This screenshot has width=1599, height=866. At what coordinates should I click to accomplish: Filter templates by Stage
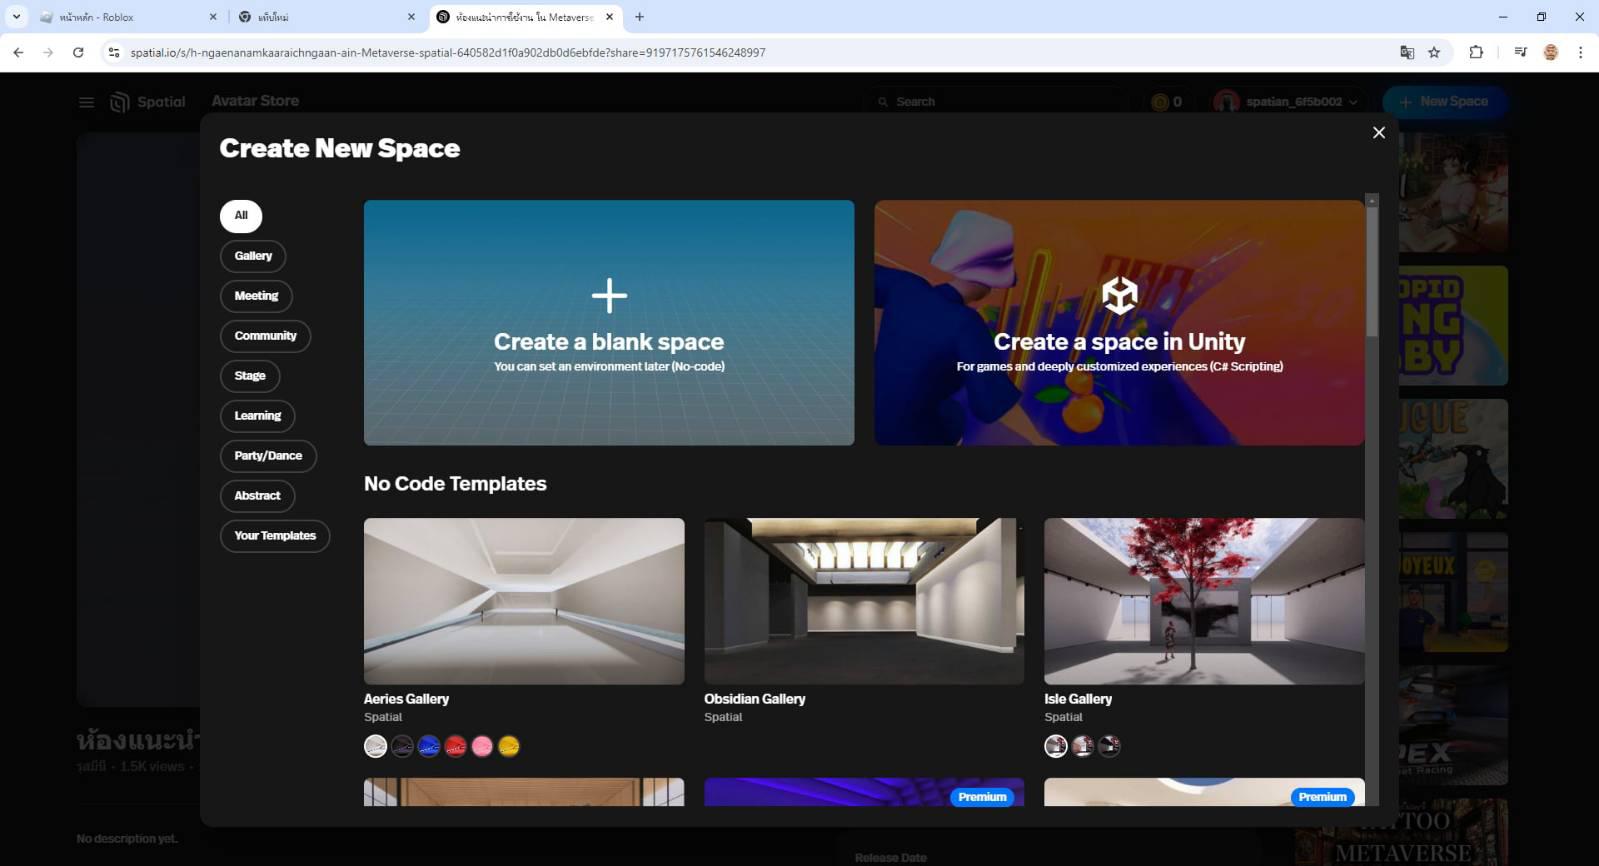click(250, 376)
